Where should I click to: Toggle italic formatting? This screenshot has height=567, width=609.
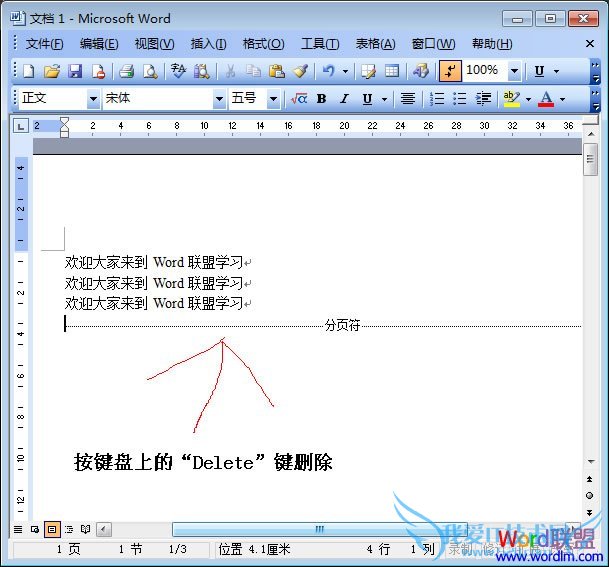pyautogui.click(x=344, y=99)
